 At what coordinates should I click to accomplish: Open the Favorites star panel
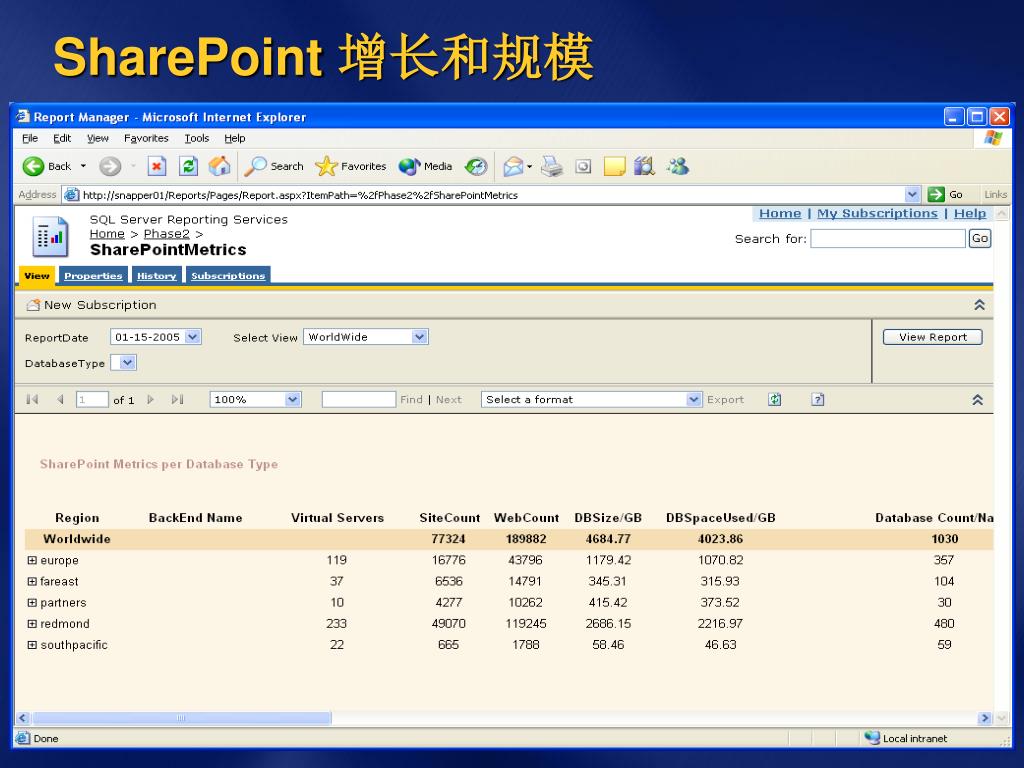351,167
